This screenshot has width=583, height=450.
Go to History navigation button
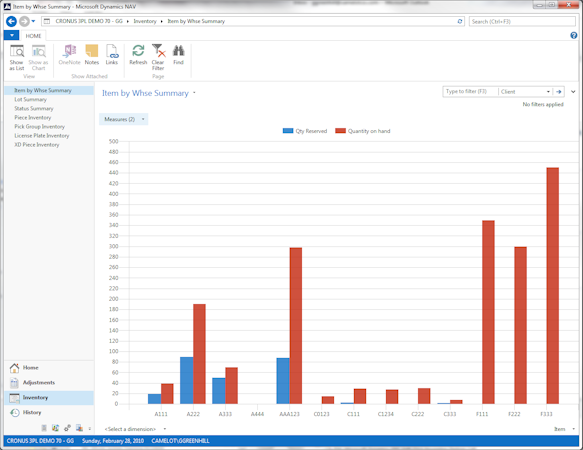(x=32, y=412)
